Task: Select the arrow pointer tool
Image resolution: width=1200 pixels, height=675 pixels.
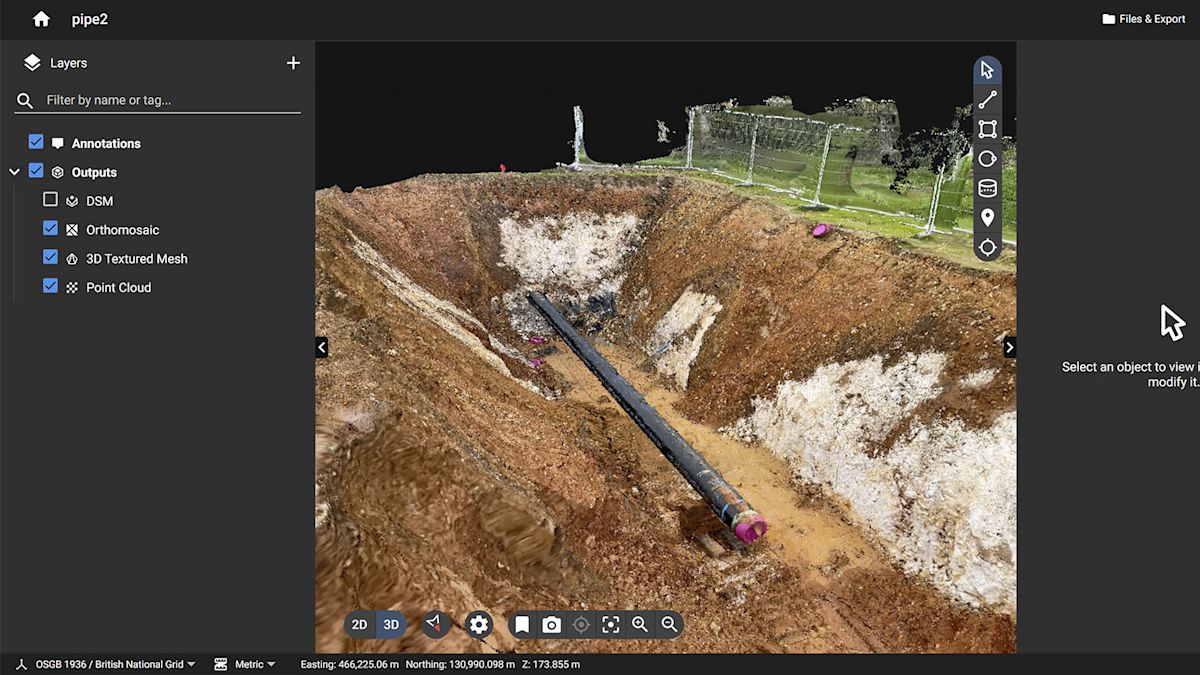Action: pyautogui.click(x=987, y=70)
